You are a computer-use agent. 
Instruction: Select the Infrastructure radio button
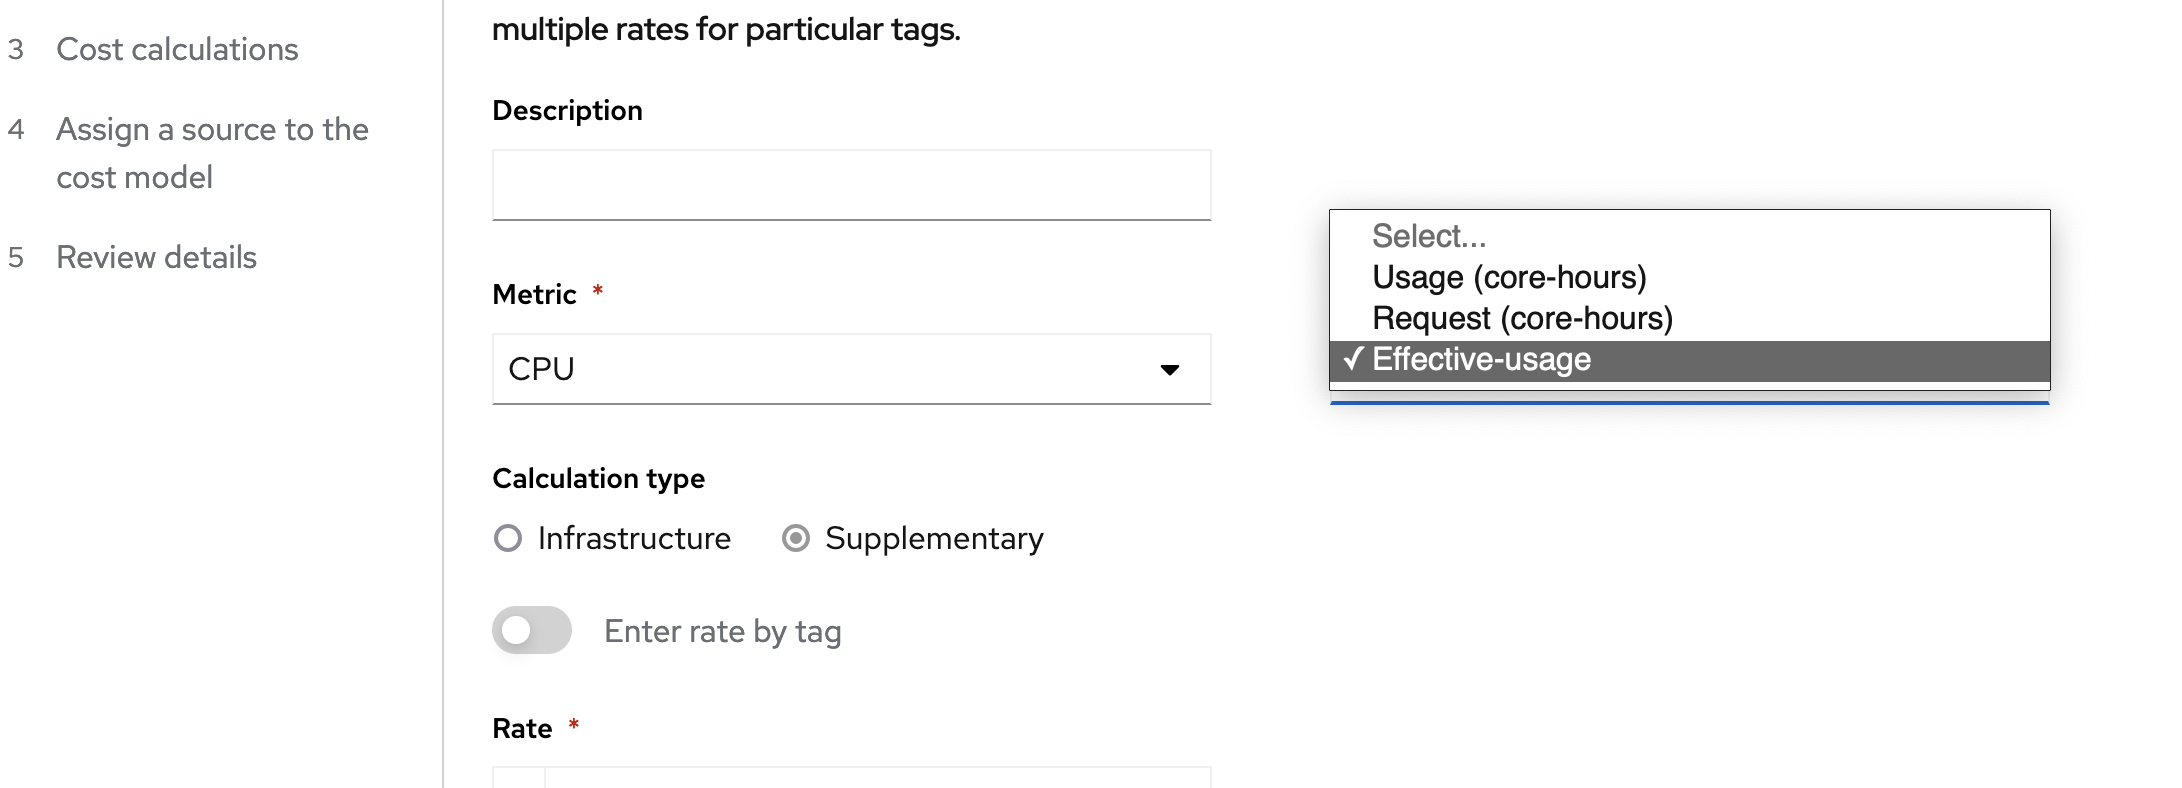(508, 539)
